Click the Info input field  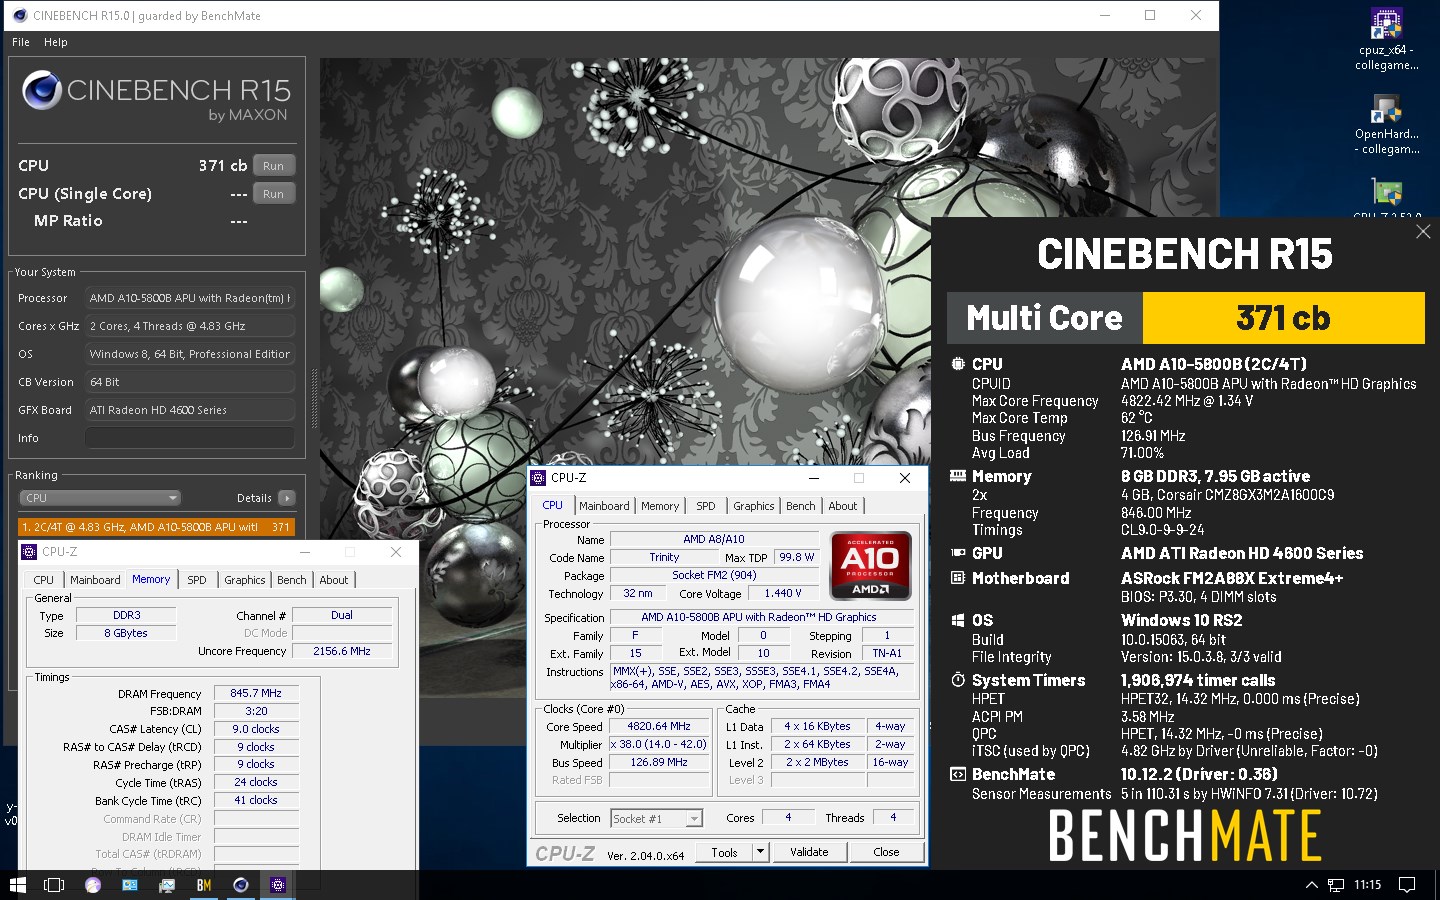pos(190,438)
